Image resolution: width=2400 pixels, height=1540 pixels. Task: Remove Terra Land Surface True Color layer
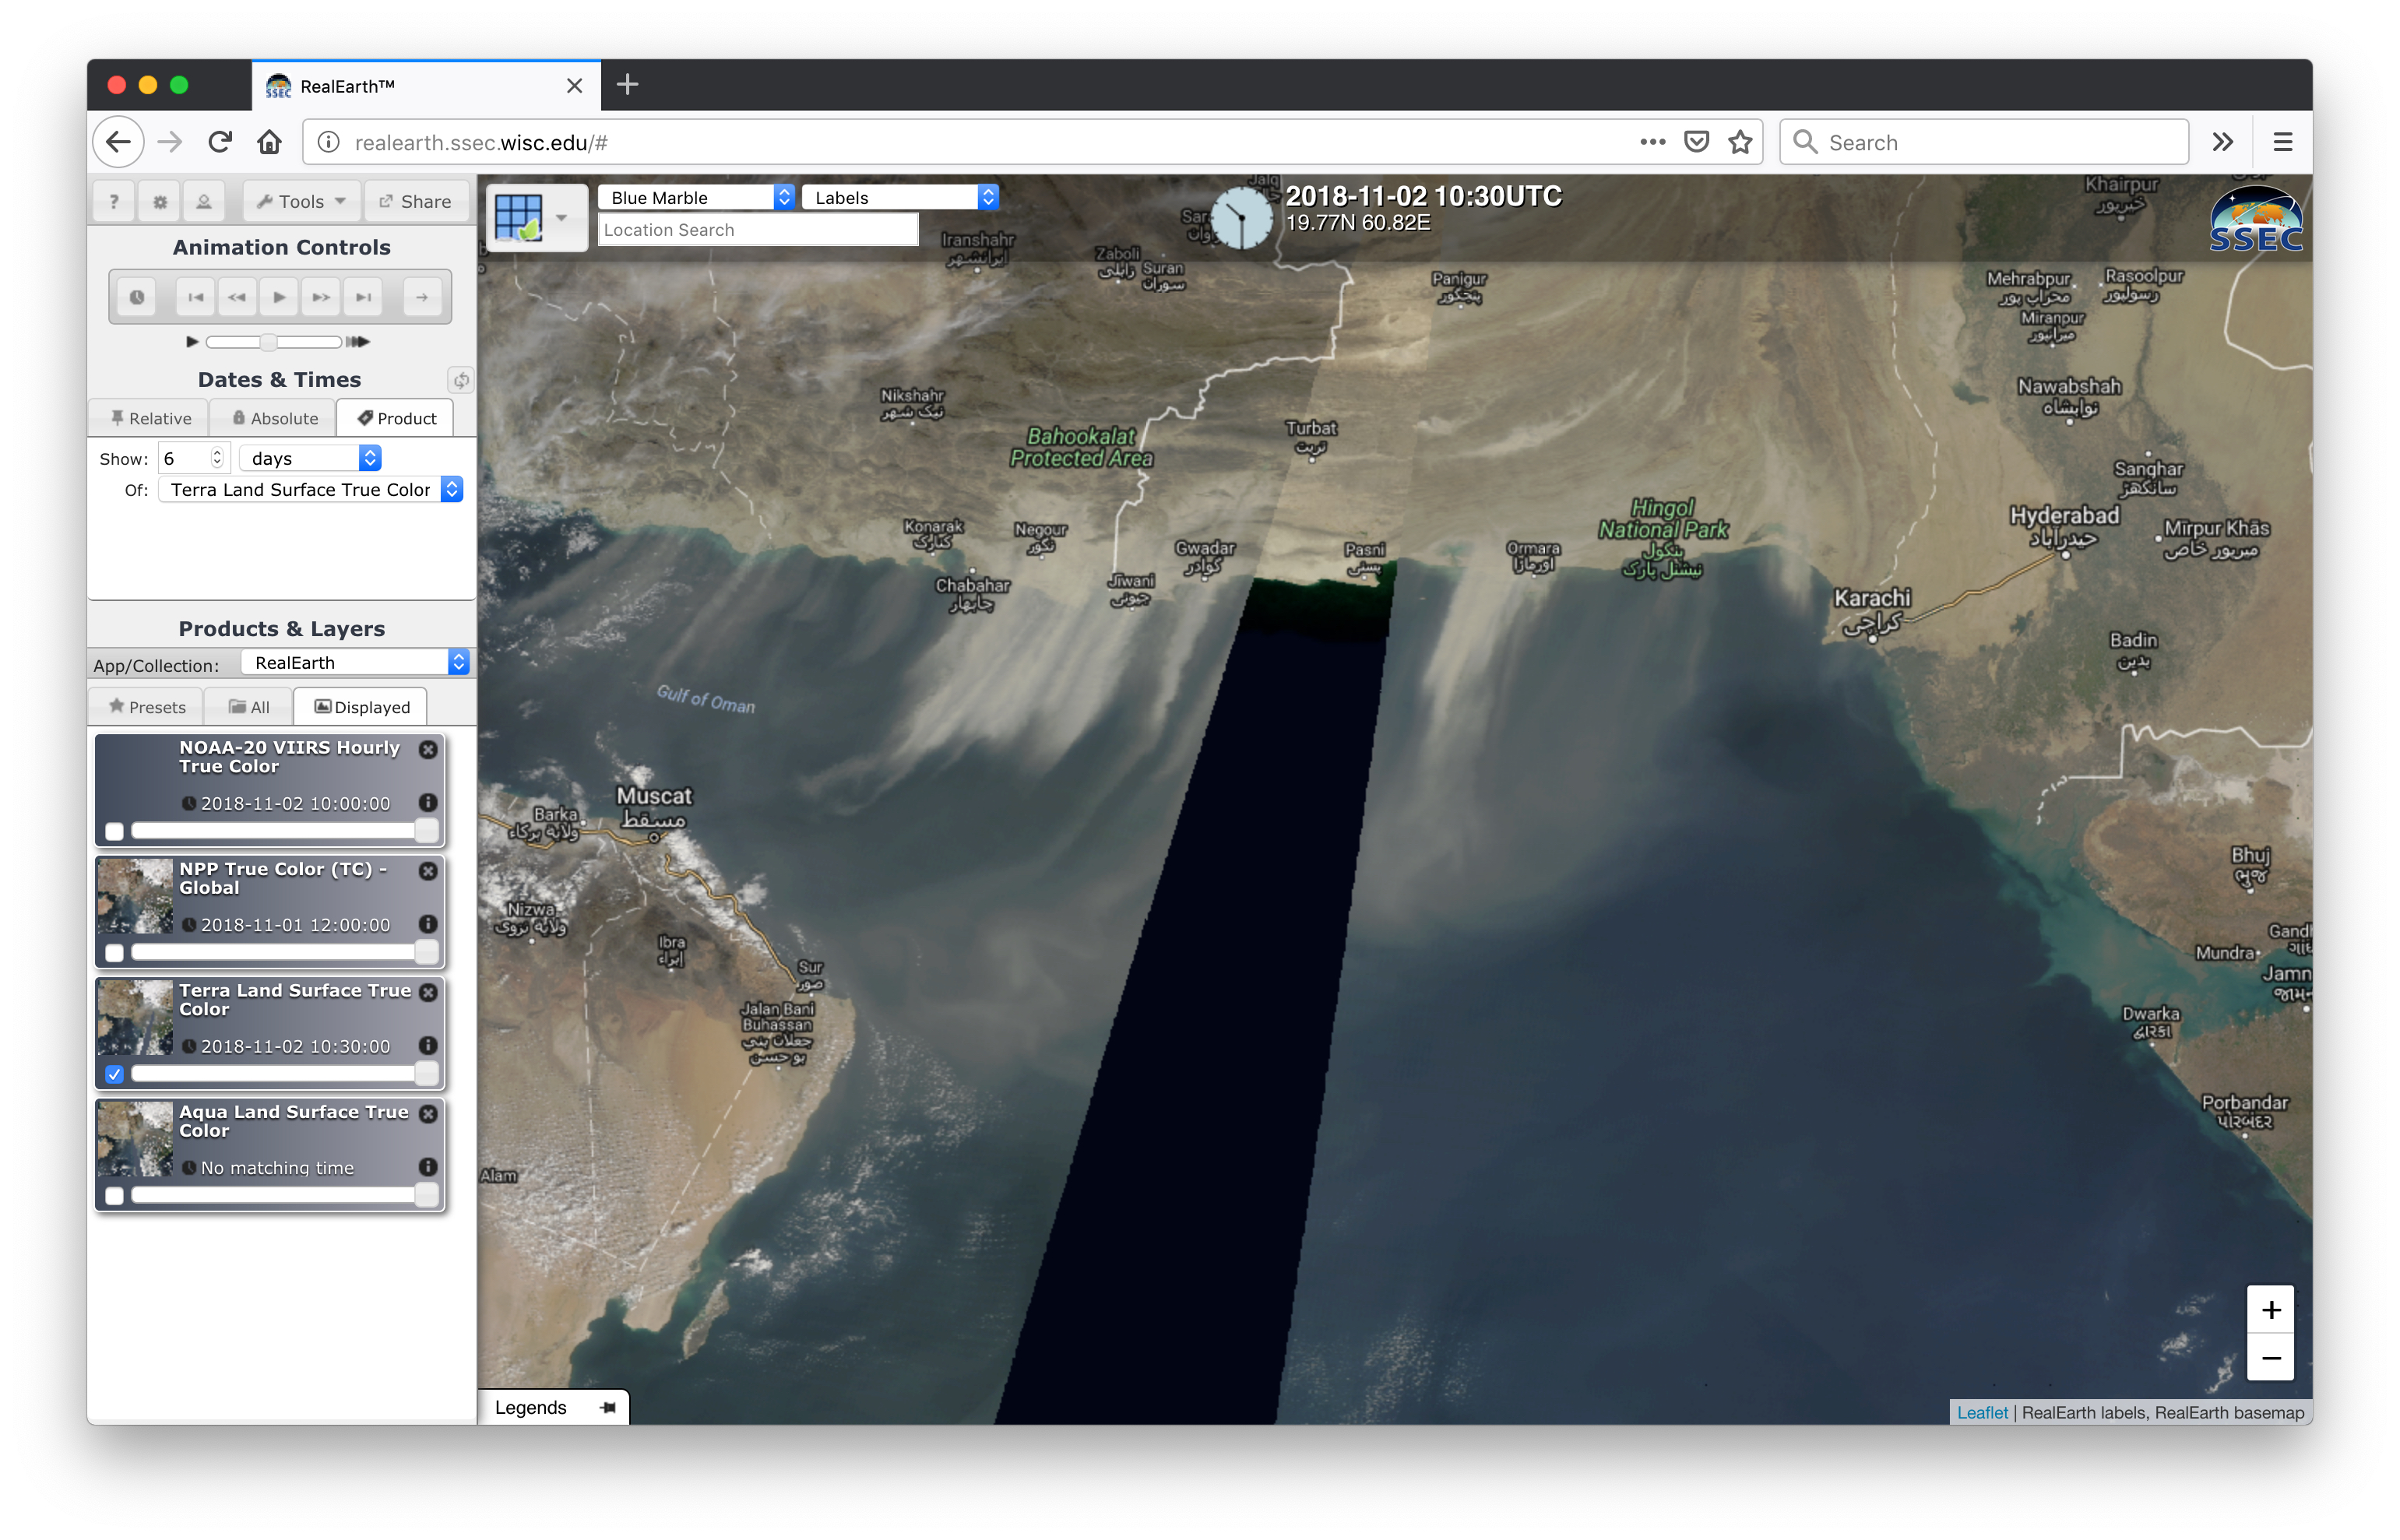click(x=428, y=992)
